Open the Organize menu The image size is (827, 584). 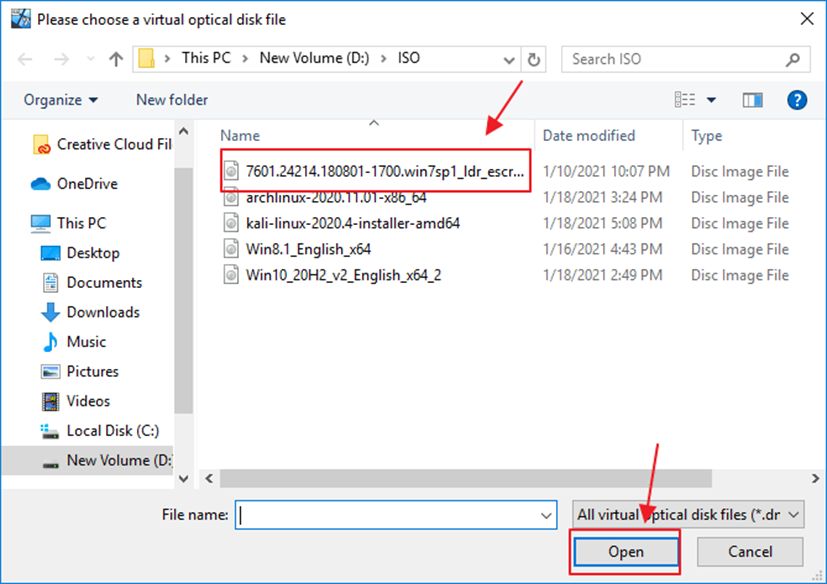61,100
